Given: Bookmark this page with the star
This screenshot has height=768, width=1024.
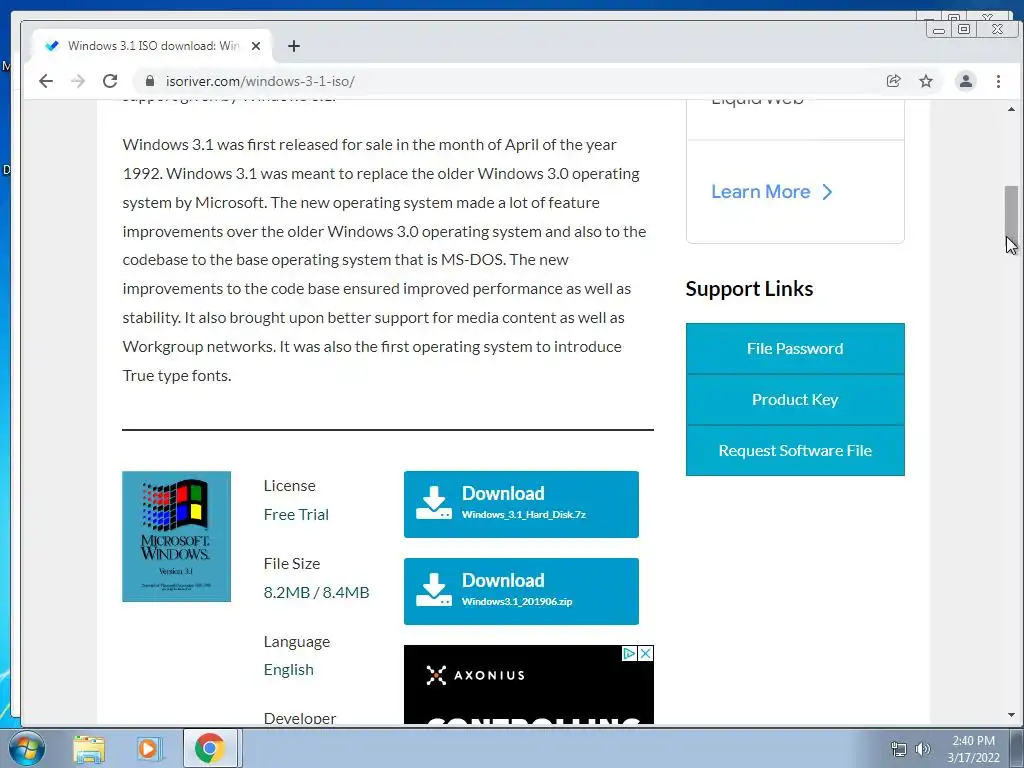Looking at the screenshot, I should pos(926,81).
